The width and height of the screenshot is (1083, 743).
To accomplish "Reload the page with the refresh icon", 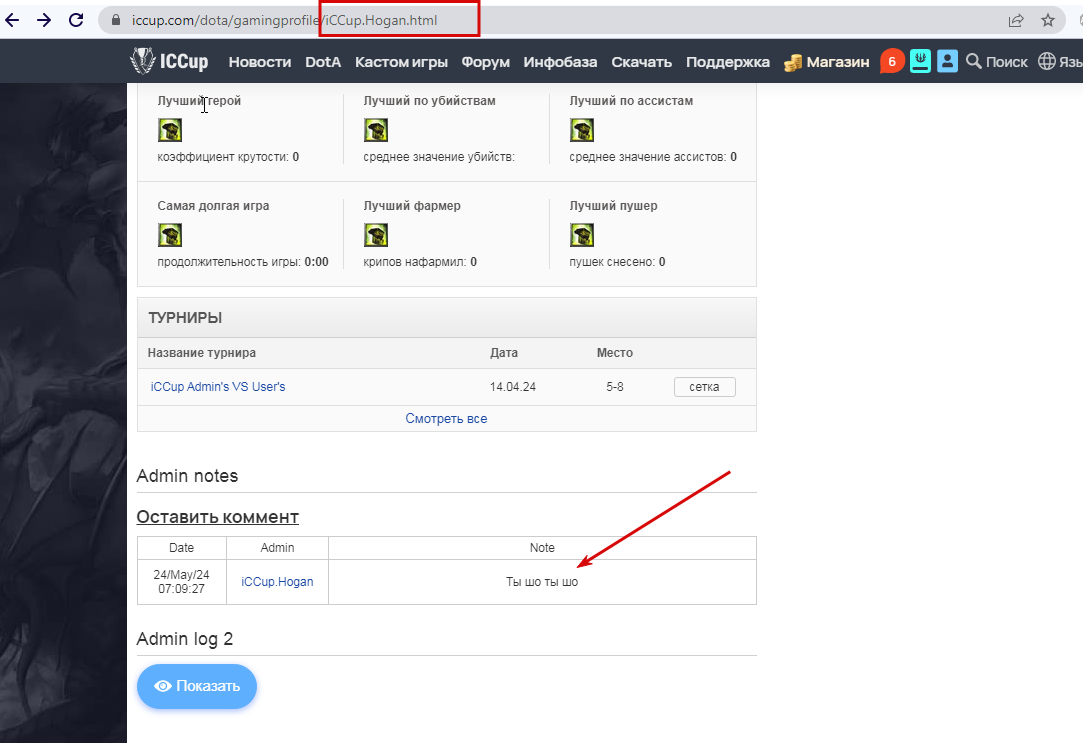I will coord(76,20).
